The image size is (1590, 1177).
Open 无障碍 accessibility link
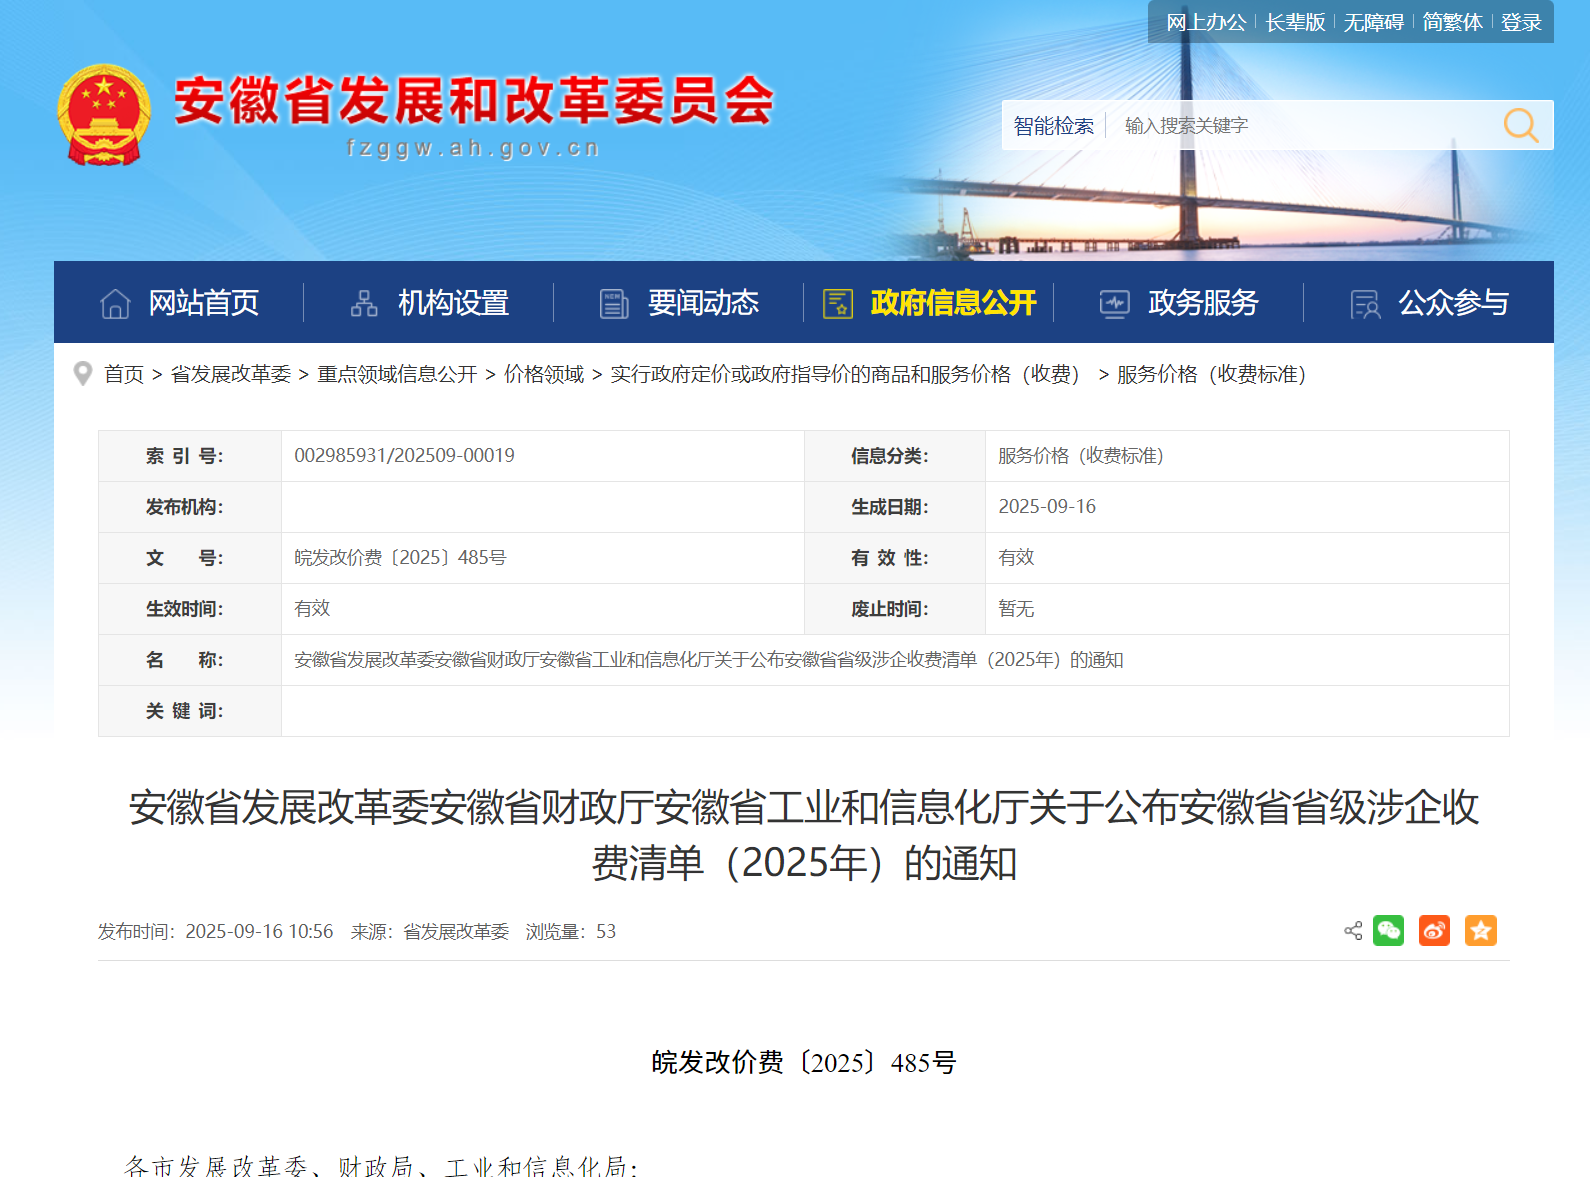point(1373,22)
